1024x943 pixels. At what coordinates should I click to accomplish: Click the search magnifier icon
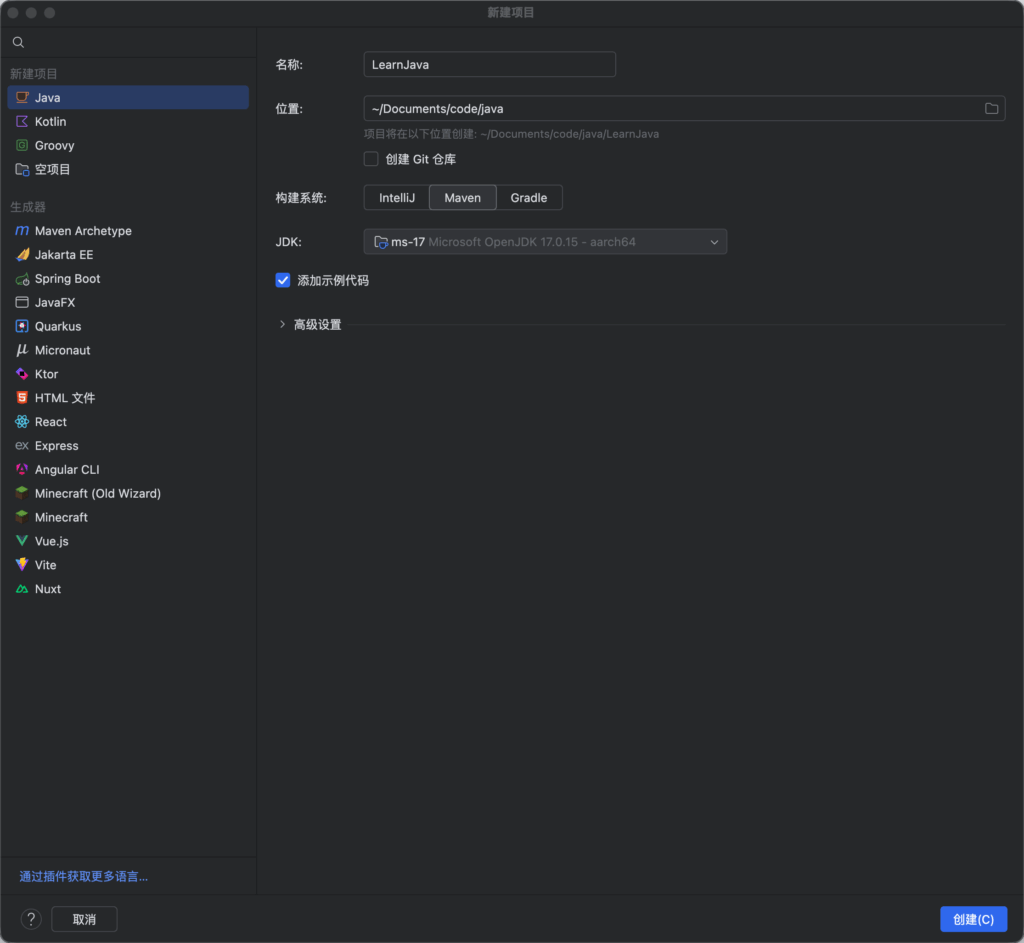pyautogui.click(x=18, y=42)
